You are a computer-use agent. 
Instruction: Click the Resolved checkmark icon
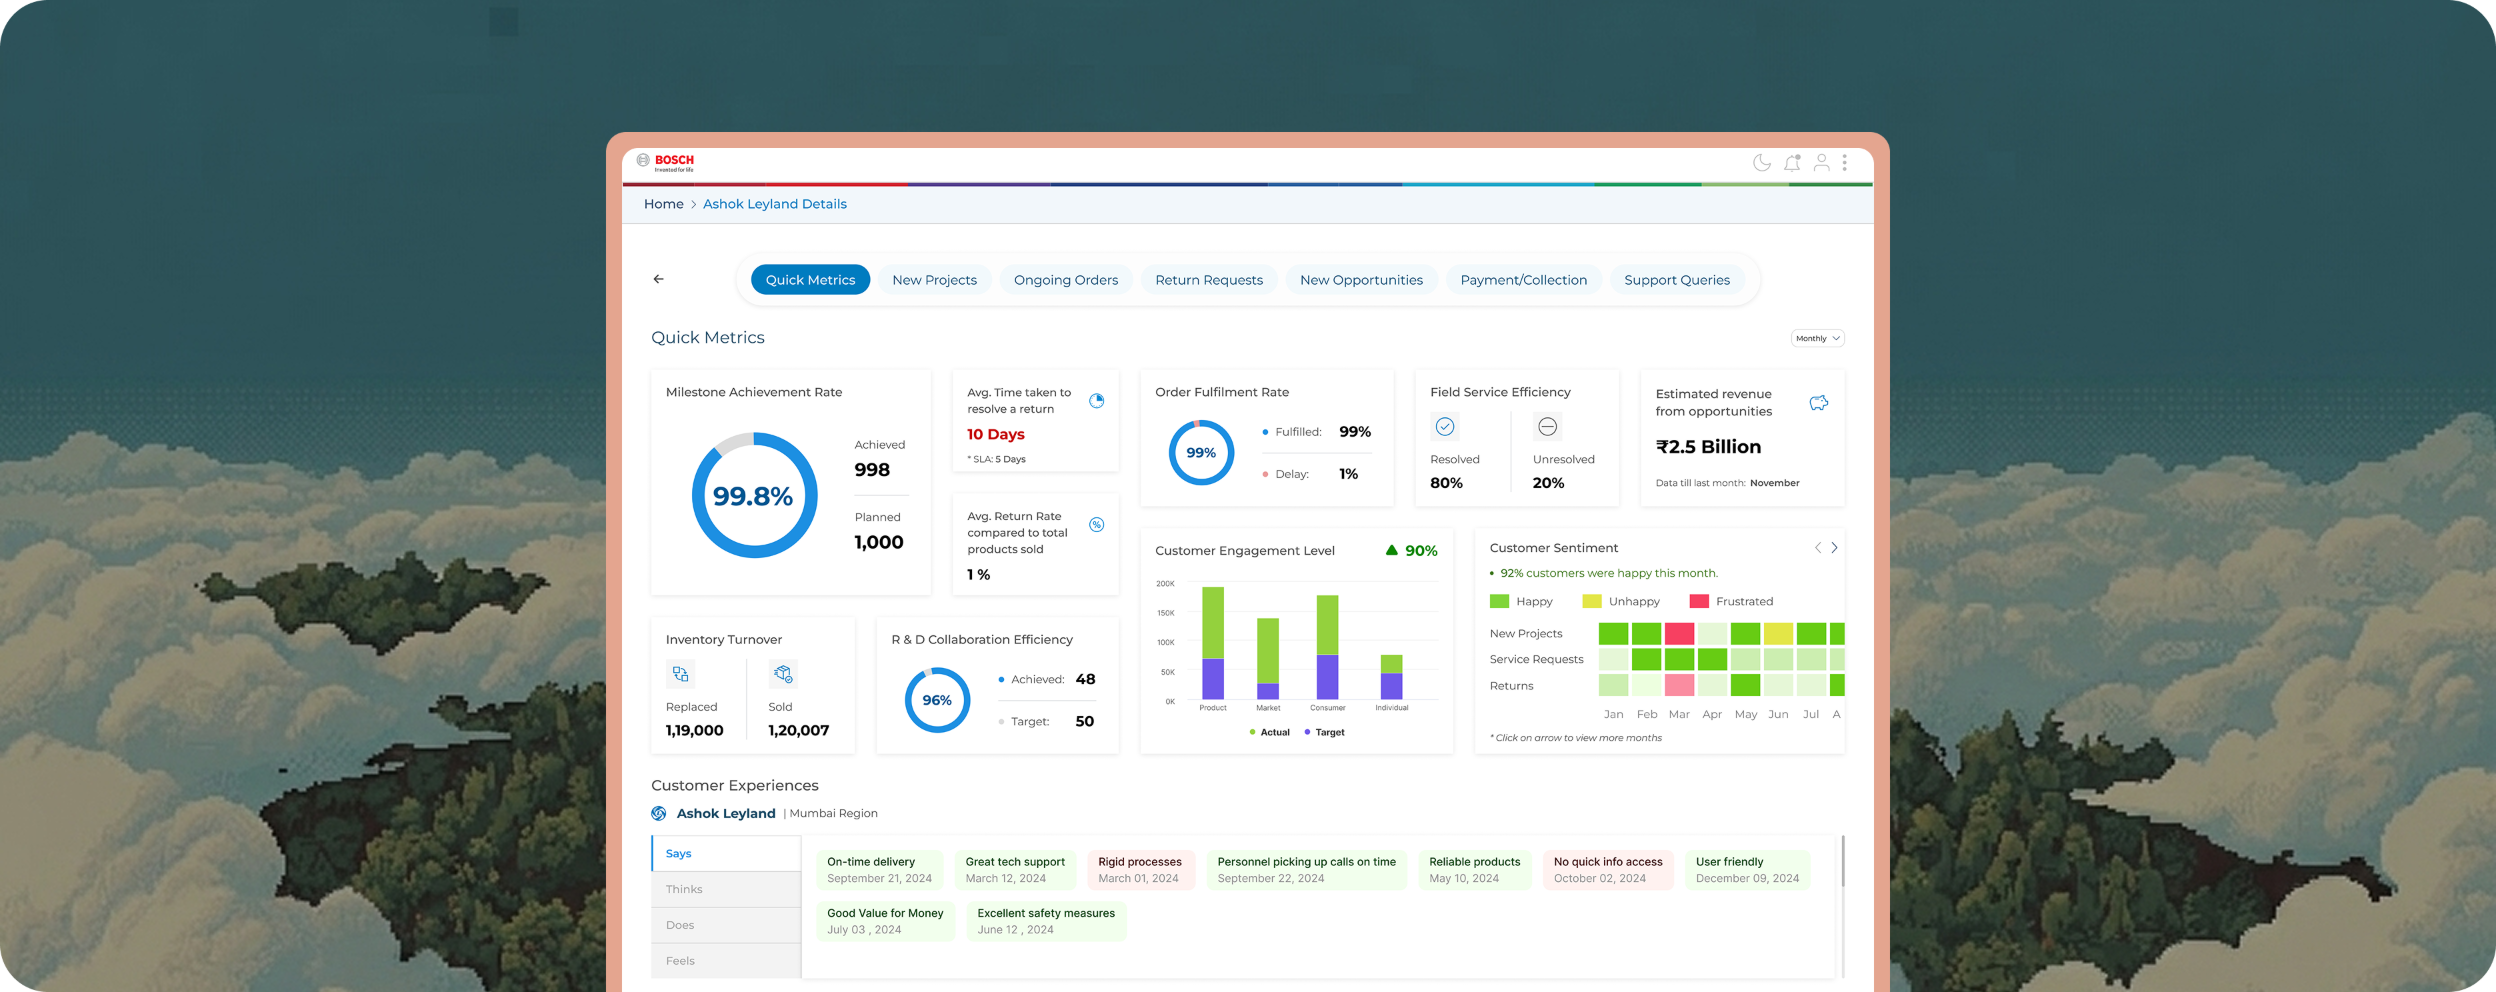click(x=1444, y=427)
